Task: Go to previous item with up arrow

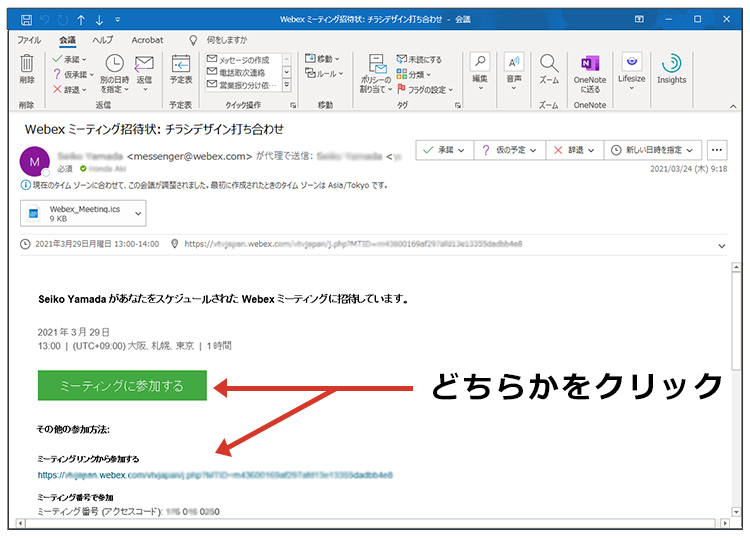Action: [x=81, y=20]
